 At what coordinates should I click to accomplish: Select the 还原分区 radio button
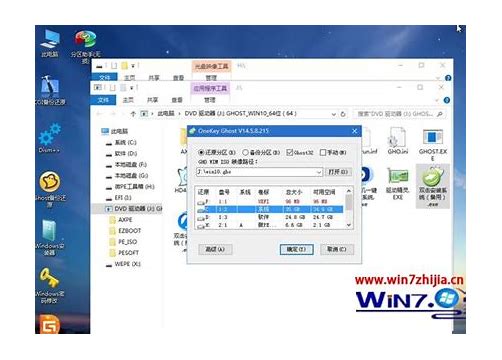[x=201, y=152]
